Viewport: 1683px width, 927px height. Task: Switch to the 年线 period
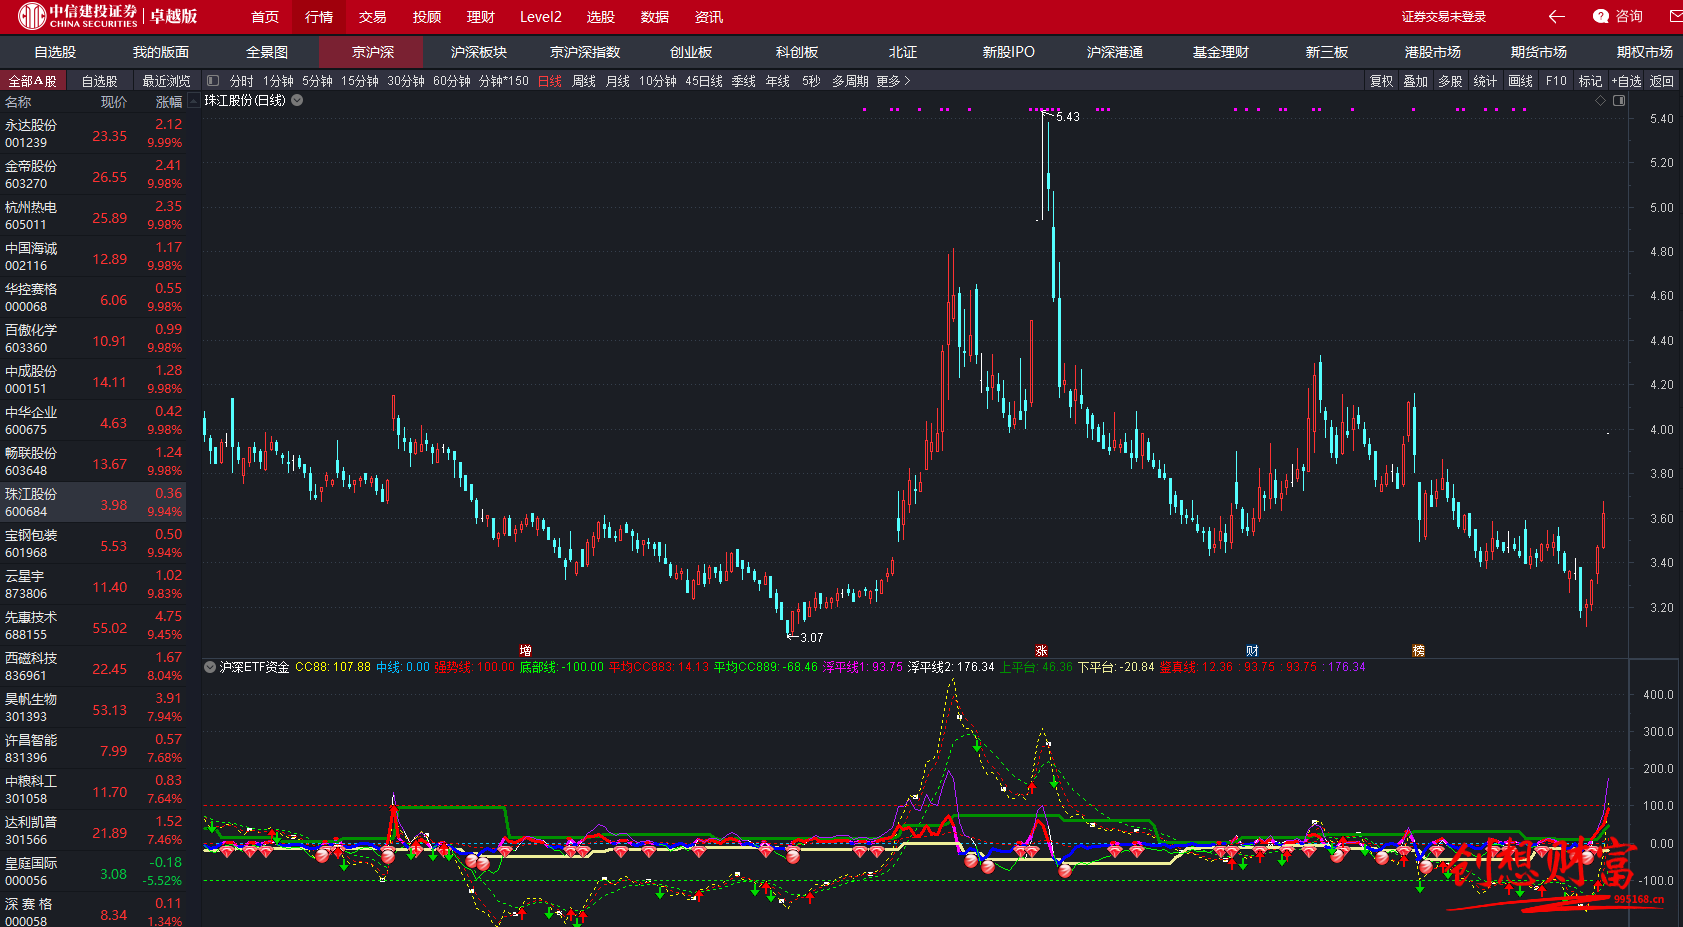coord(778,81)
